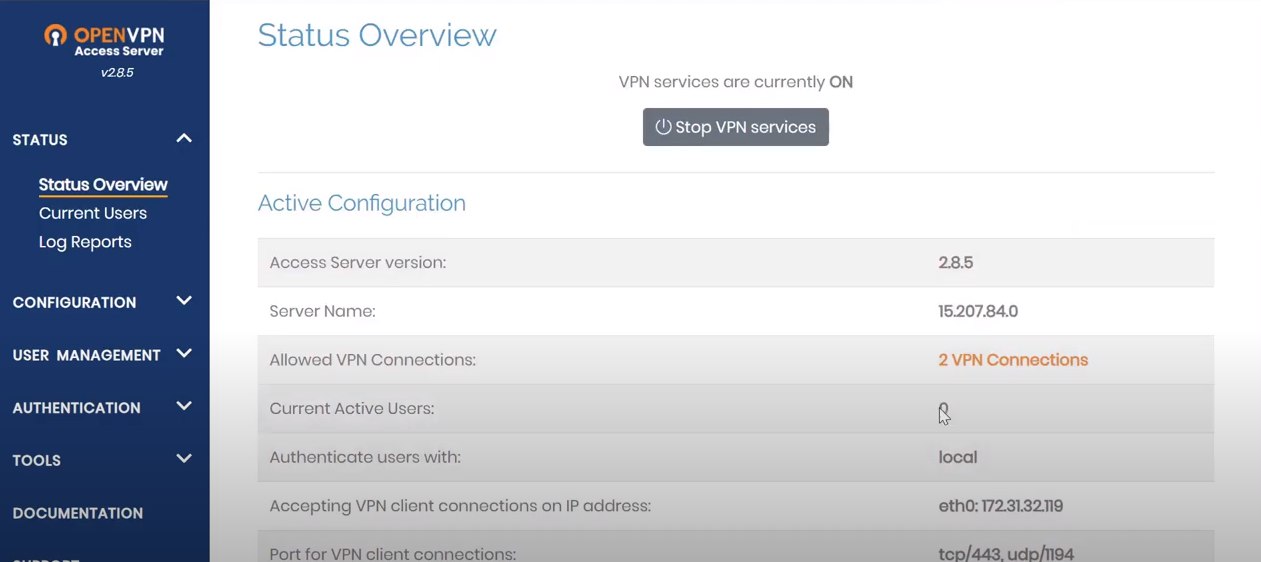
Task: Select the TOOLS menu heading
Action: [37, 461]
